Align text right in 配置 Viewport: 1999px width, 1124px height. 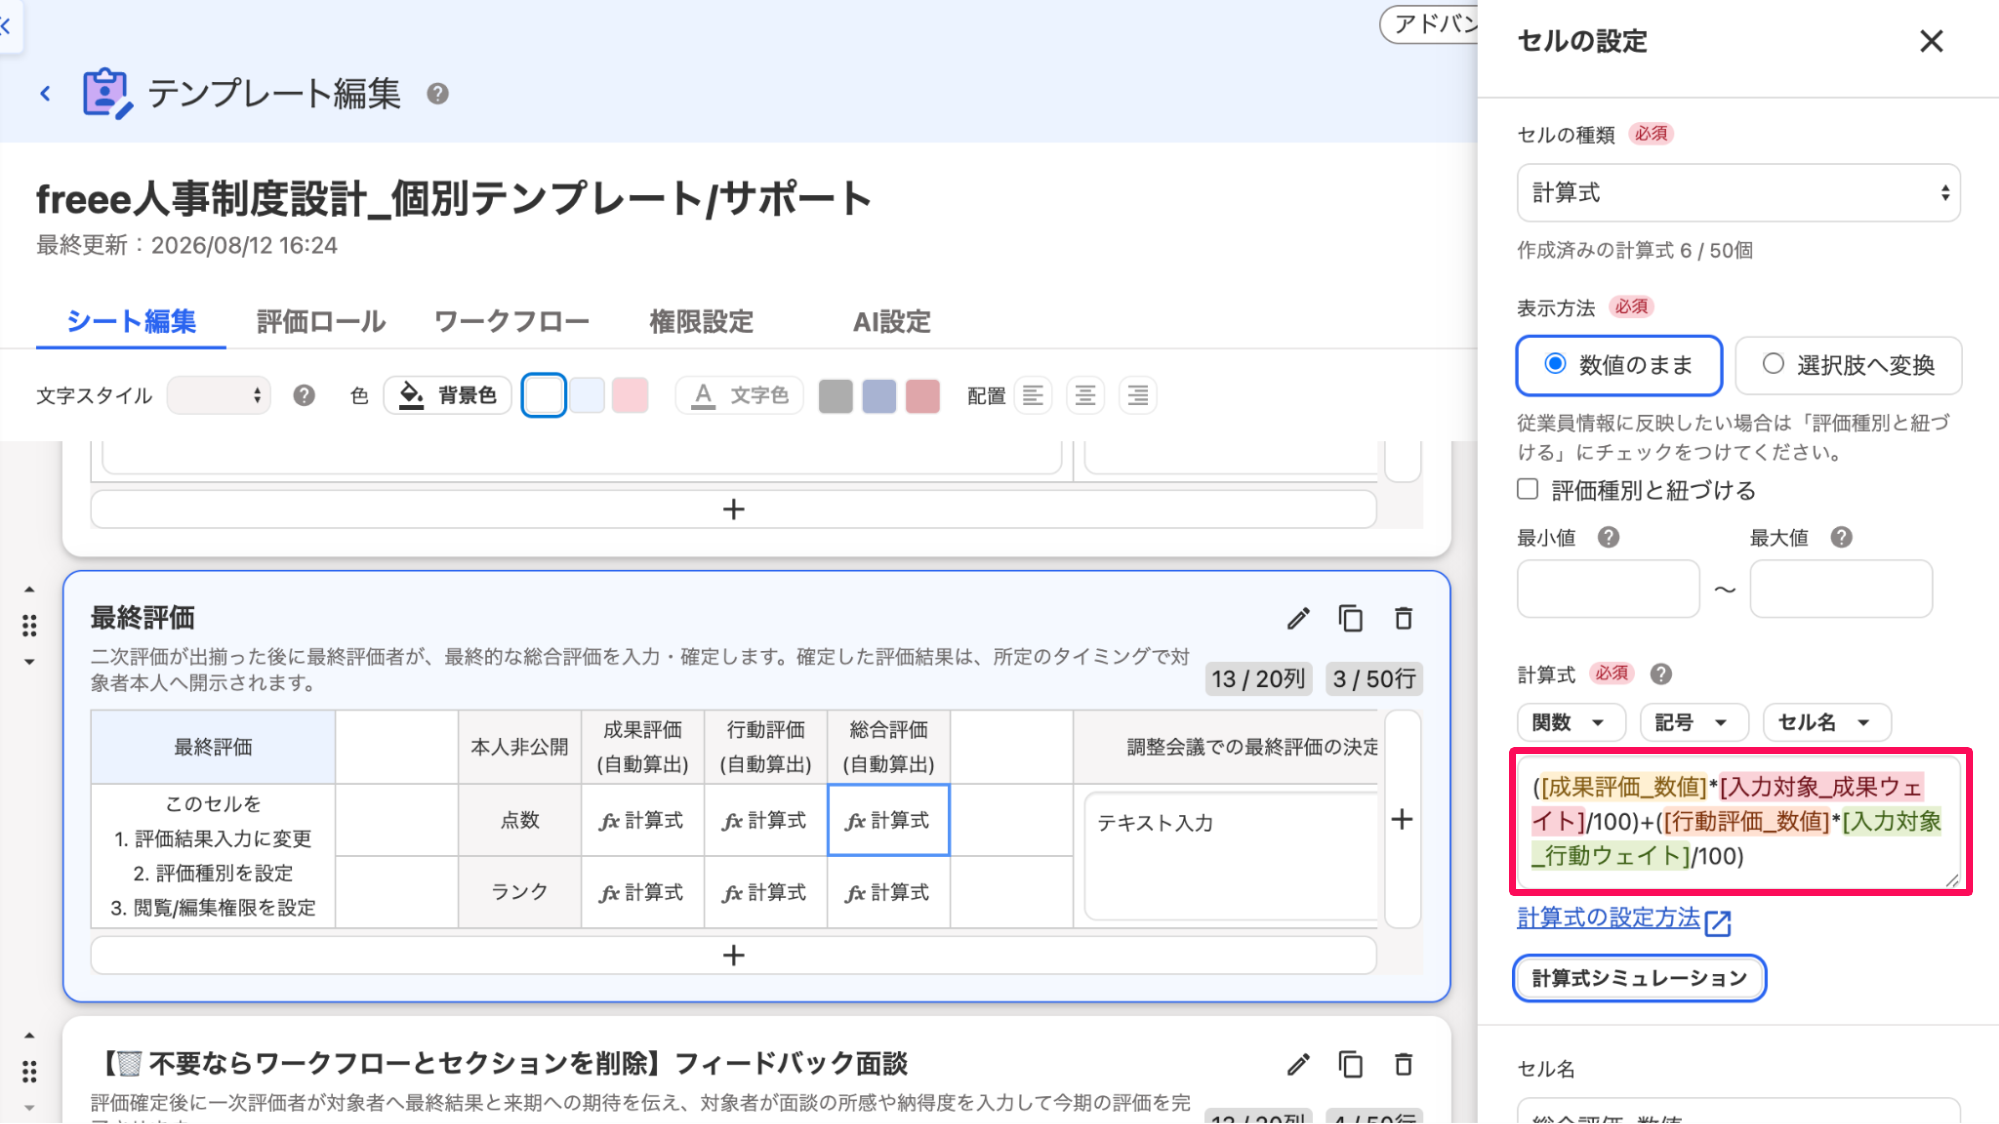pyautogui.click(x=1138, y=396)
